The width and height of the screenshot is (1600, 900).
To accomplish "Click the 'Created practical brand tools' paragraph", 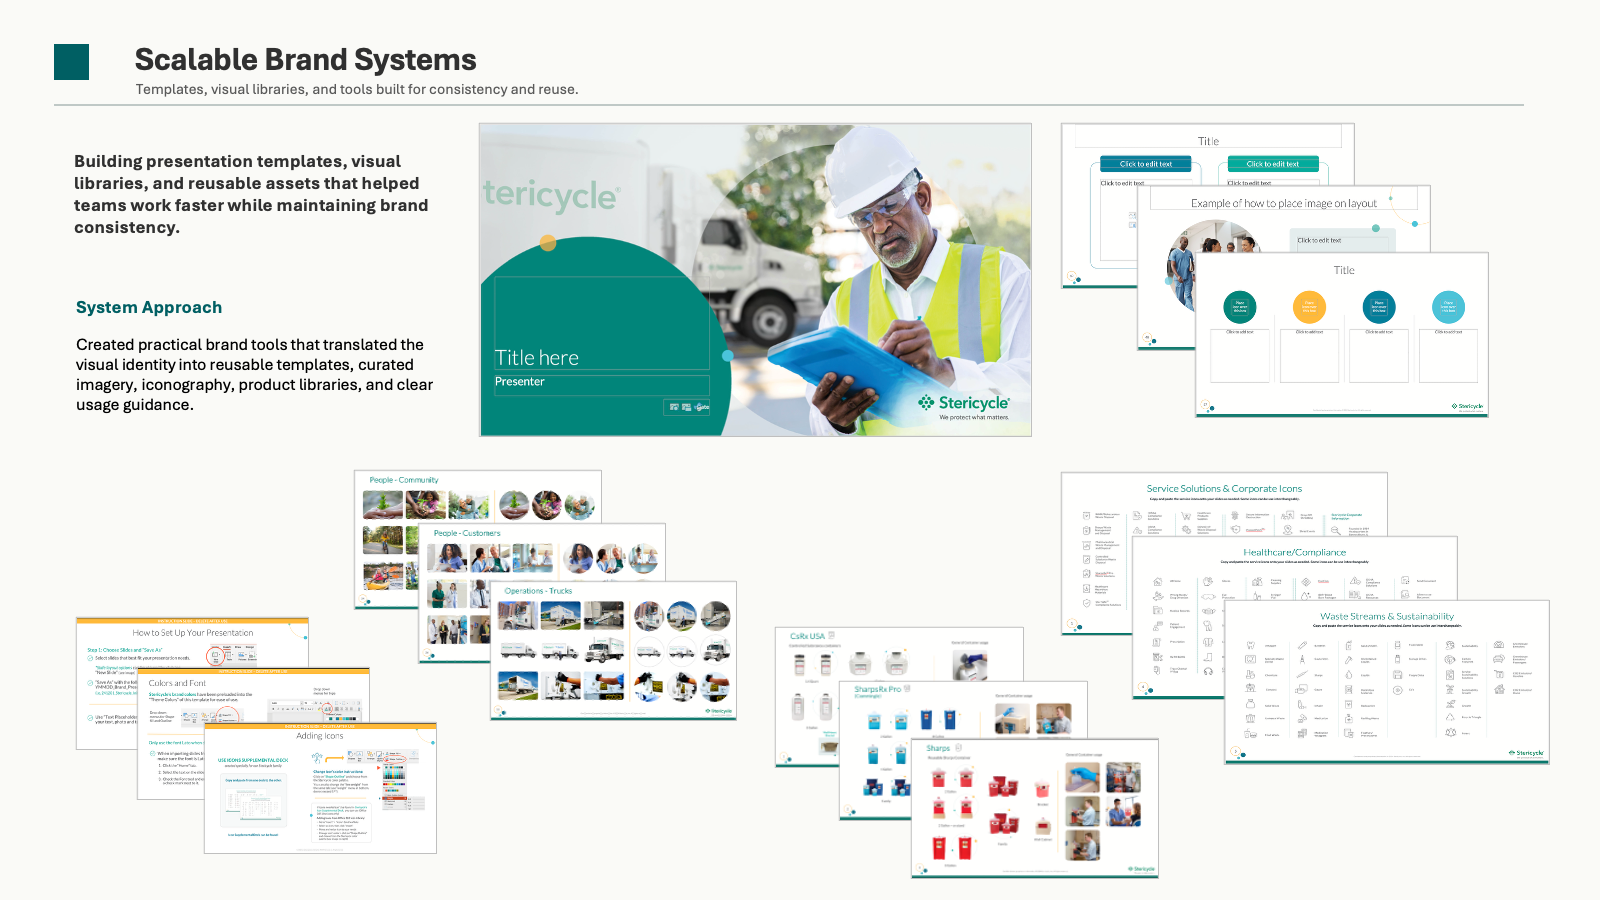I will pos(255,374).
